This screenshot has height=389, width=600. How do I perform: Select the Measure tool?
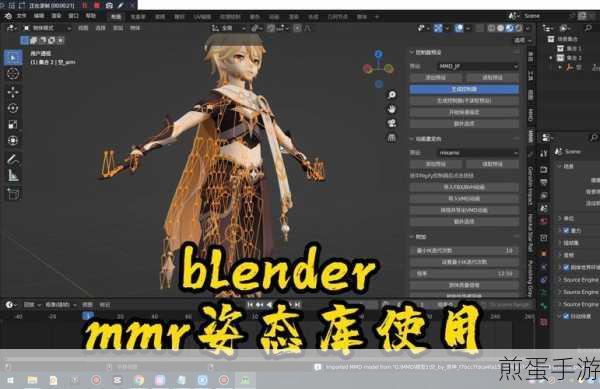coord(13,175)
